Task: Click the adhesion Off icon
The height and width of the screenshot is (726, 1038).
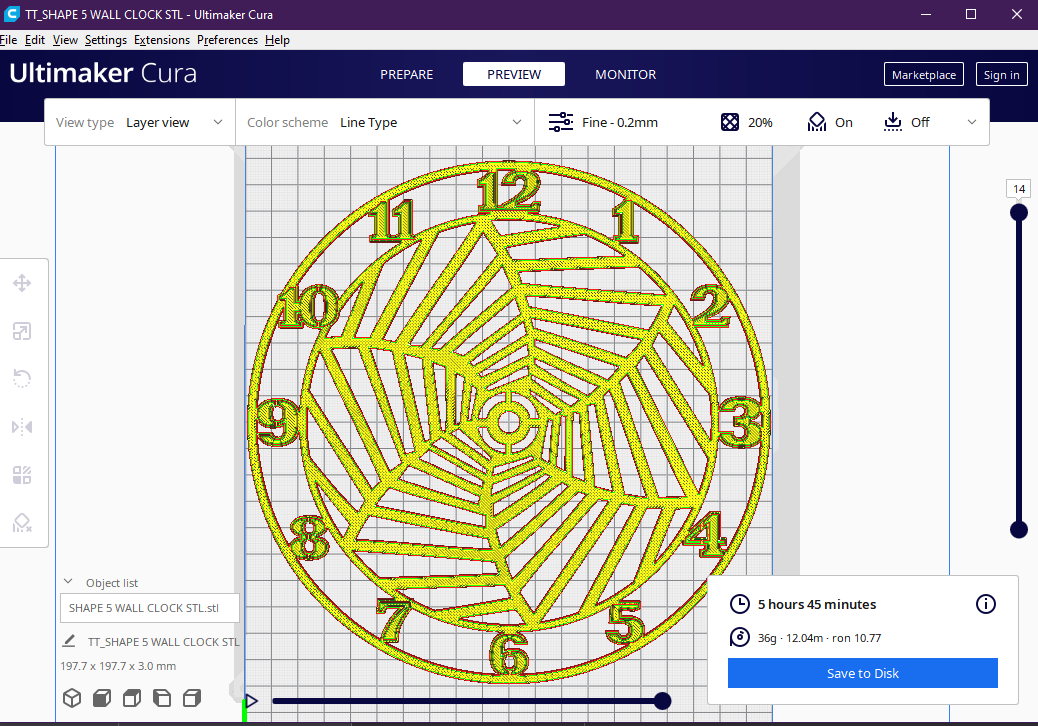Action: coord(893,122)
